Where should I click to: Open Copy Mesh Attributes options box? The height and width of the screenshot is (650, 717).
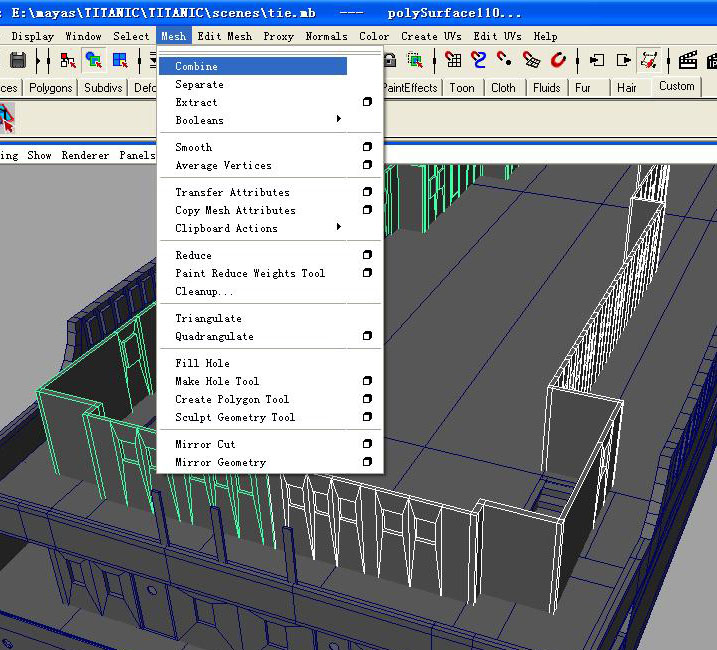tap(367, 210)
